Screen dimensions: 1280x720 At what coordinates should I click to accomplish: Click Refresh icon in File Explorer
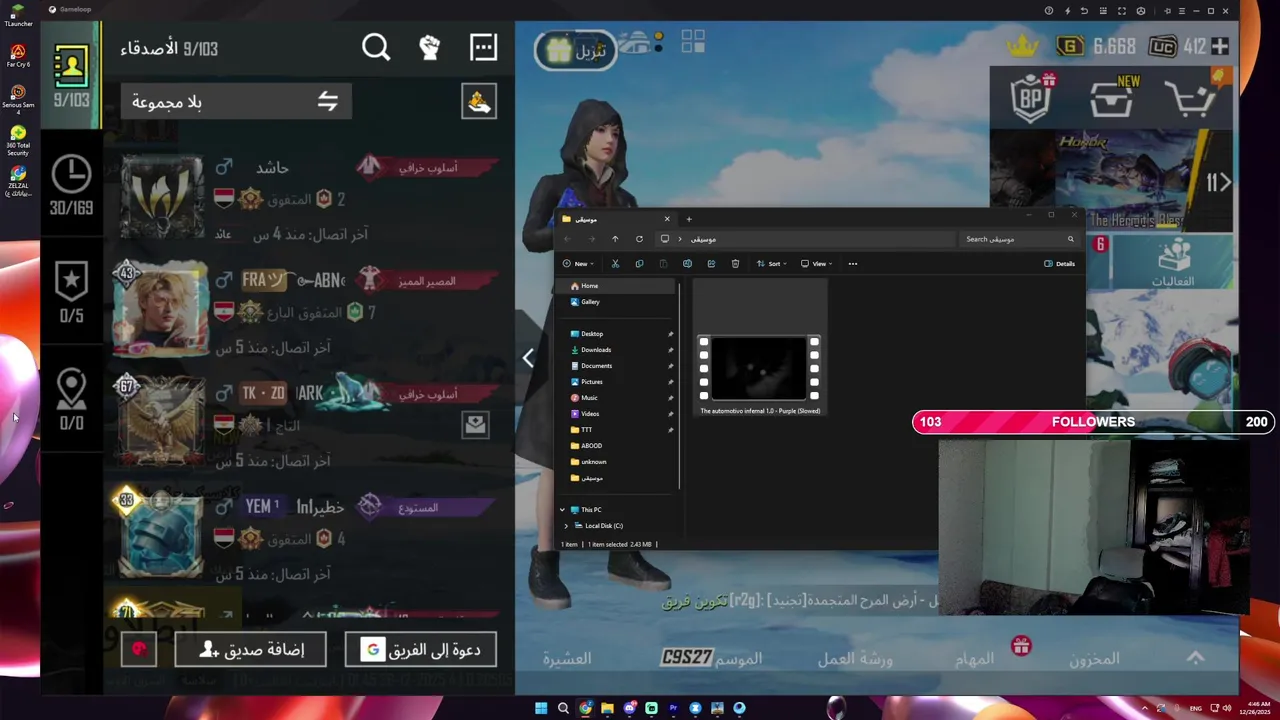[x=639, y=239]
